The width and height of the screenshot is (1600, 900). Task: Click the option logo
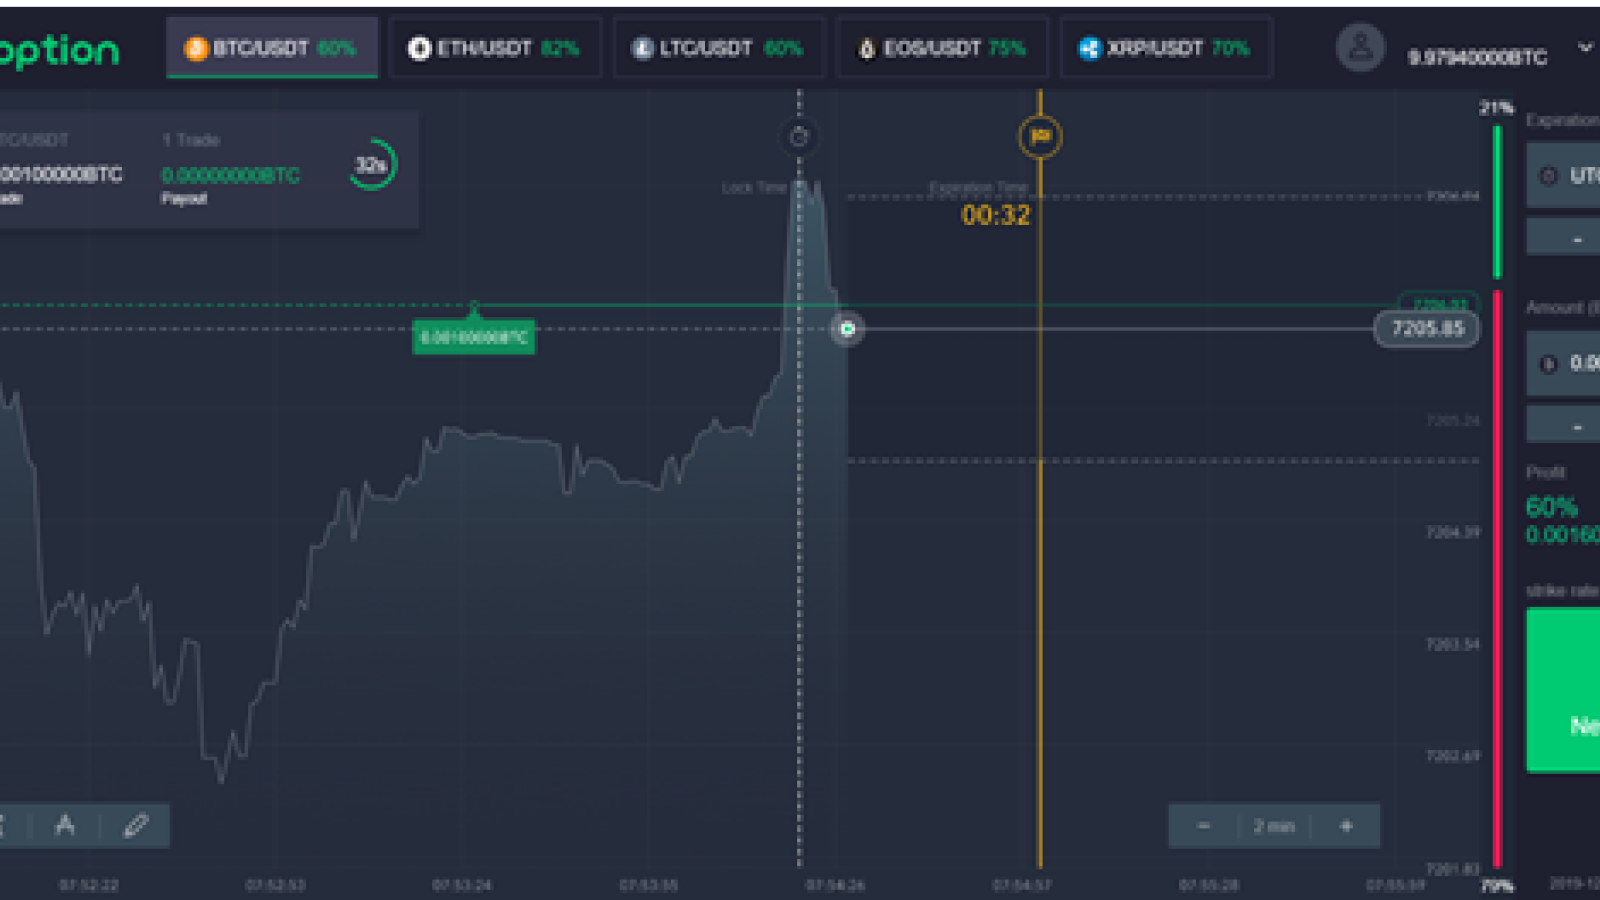coord(59,51)
